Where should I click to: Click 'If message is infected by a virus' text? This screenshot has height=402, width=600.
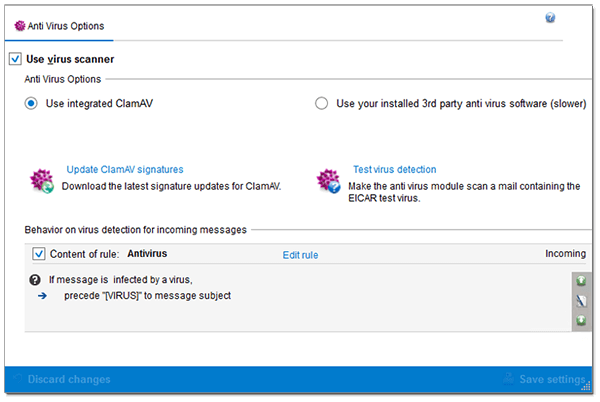121,280
